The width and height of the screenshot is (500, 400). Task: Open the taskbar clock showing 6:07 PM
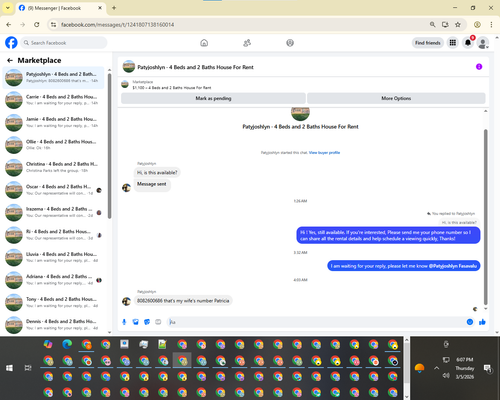(x=465, y=368)
